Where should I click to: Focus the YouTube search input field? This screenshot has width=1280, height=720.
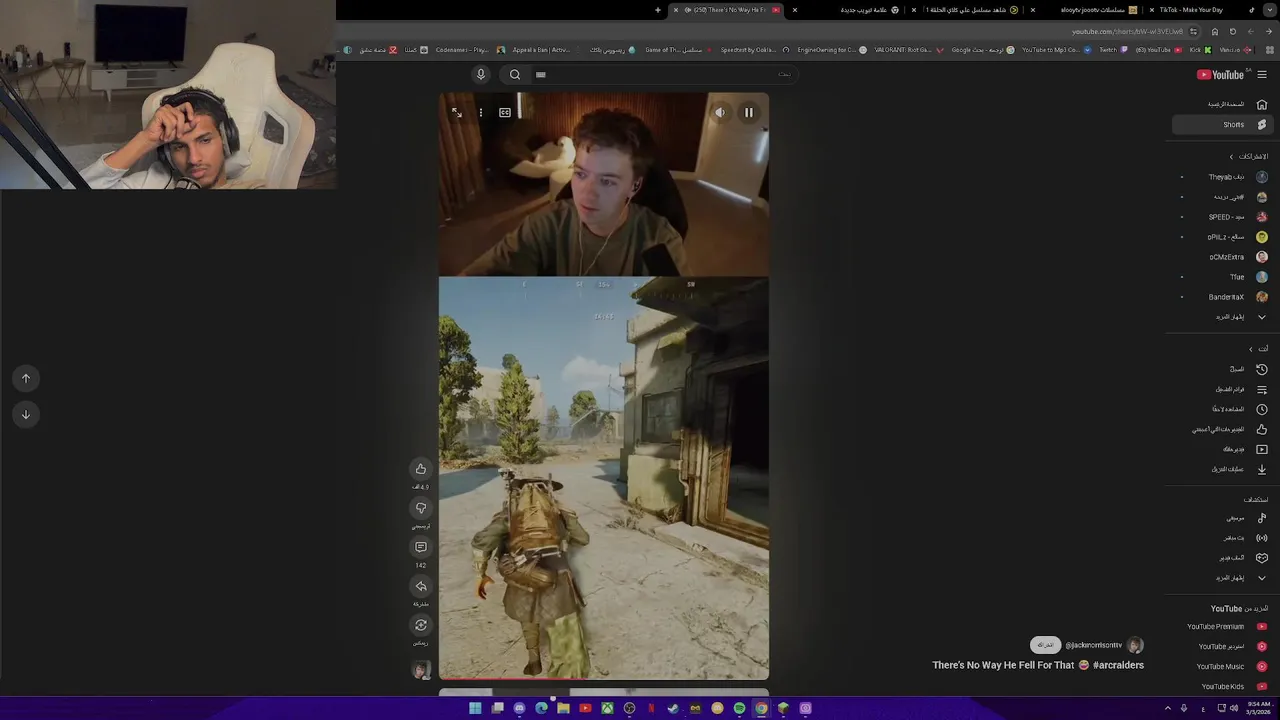[665, 74]
